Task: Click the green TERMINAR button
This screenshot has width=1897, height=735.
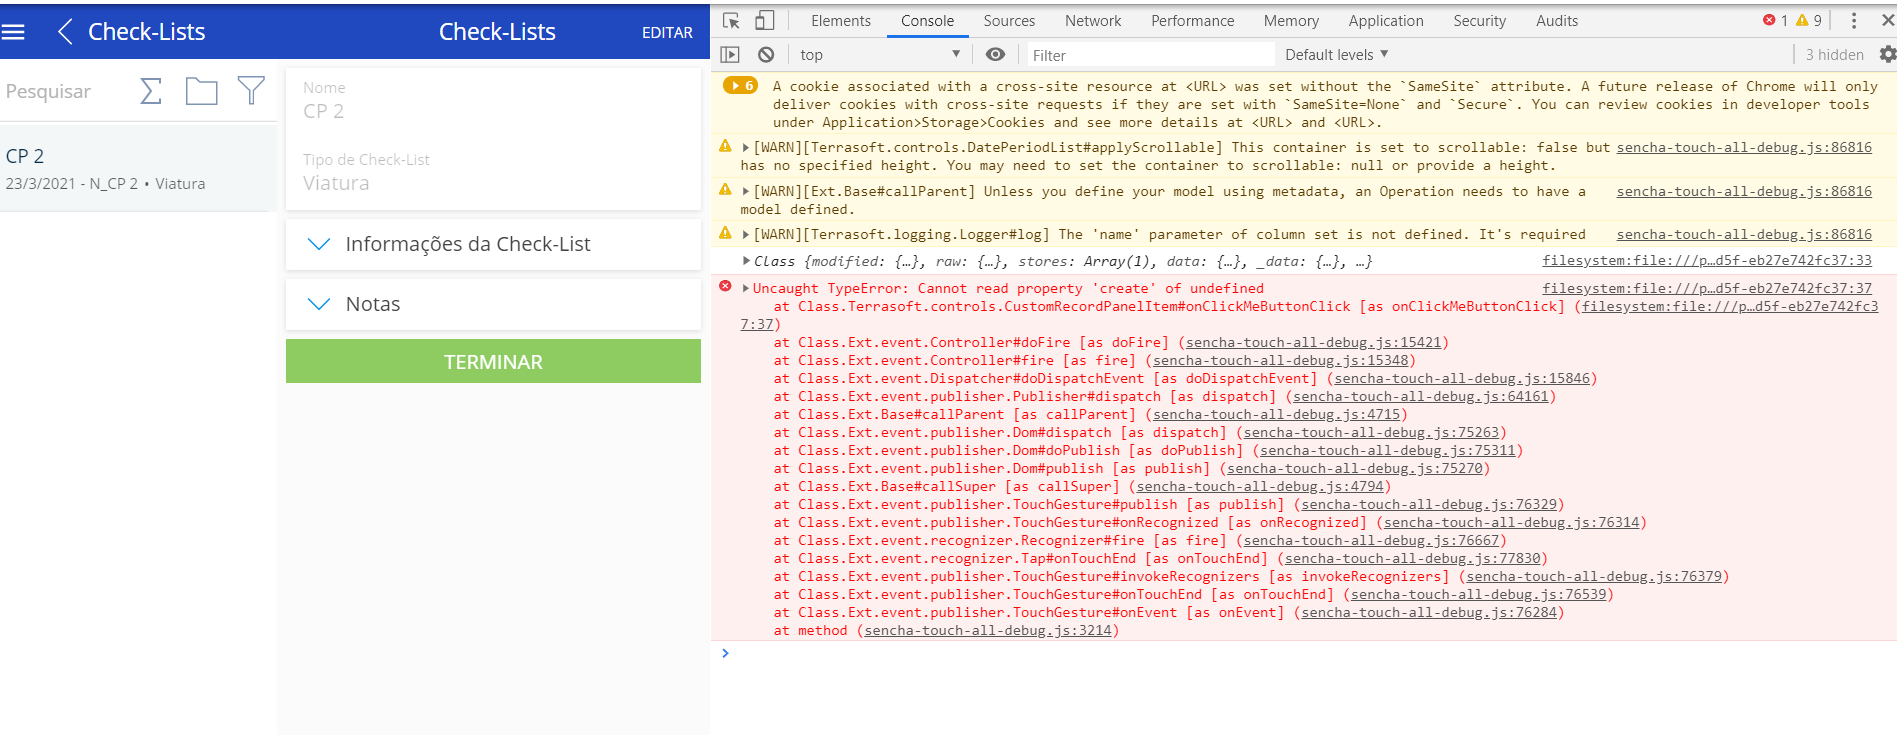Action: tap(493, 361)
